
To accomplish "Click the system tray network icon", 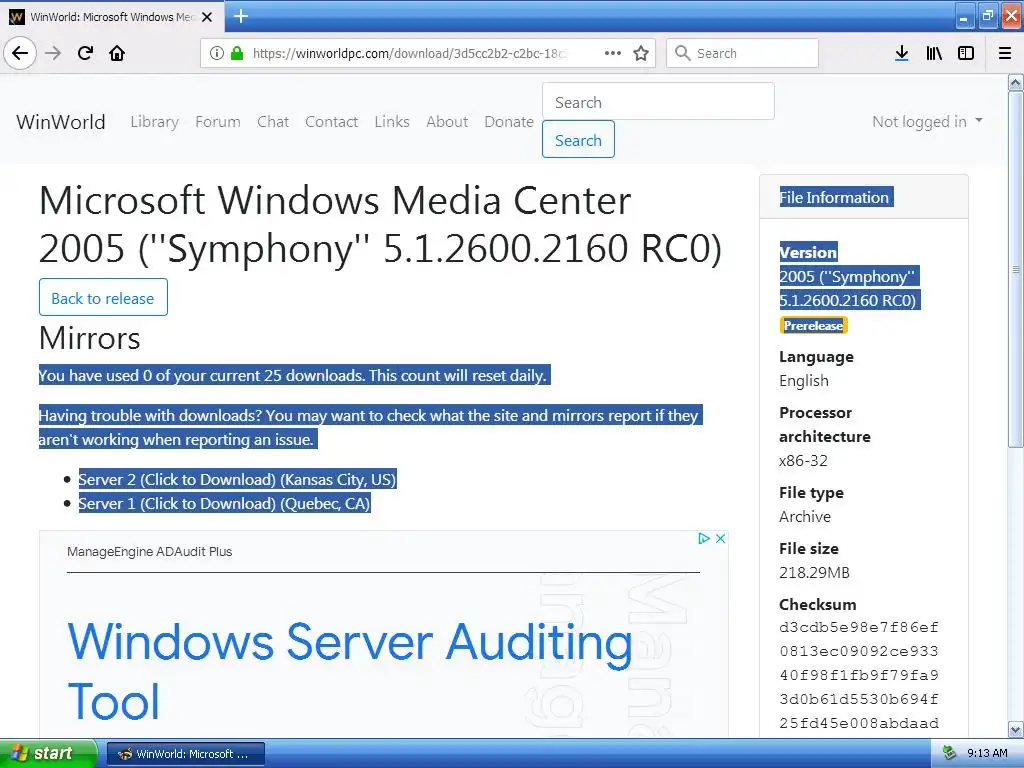I will [949, 753].
